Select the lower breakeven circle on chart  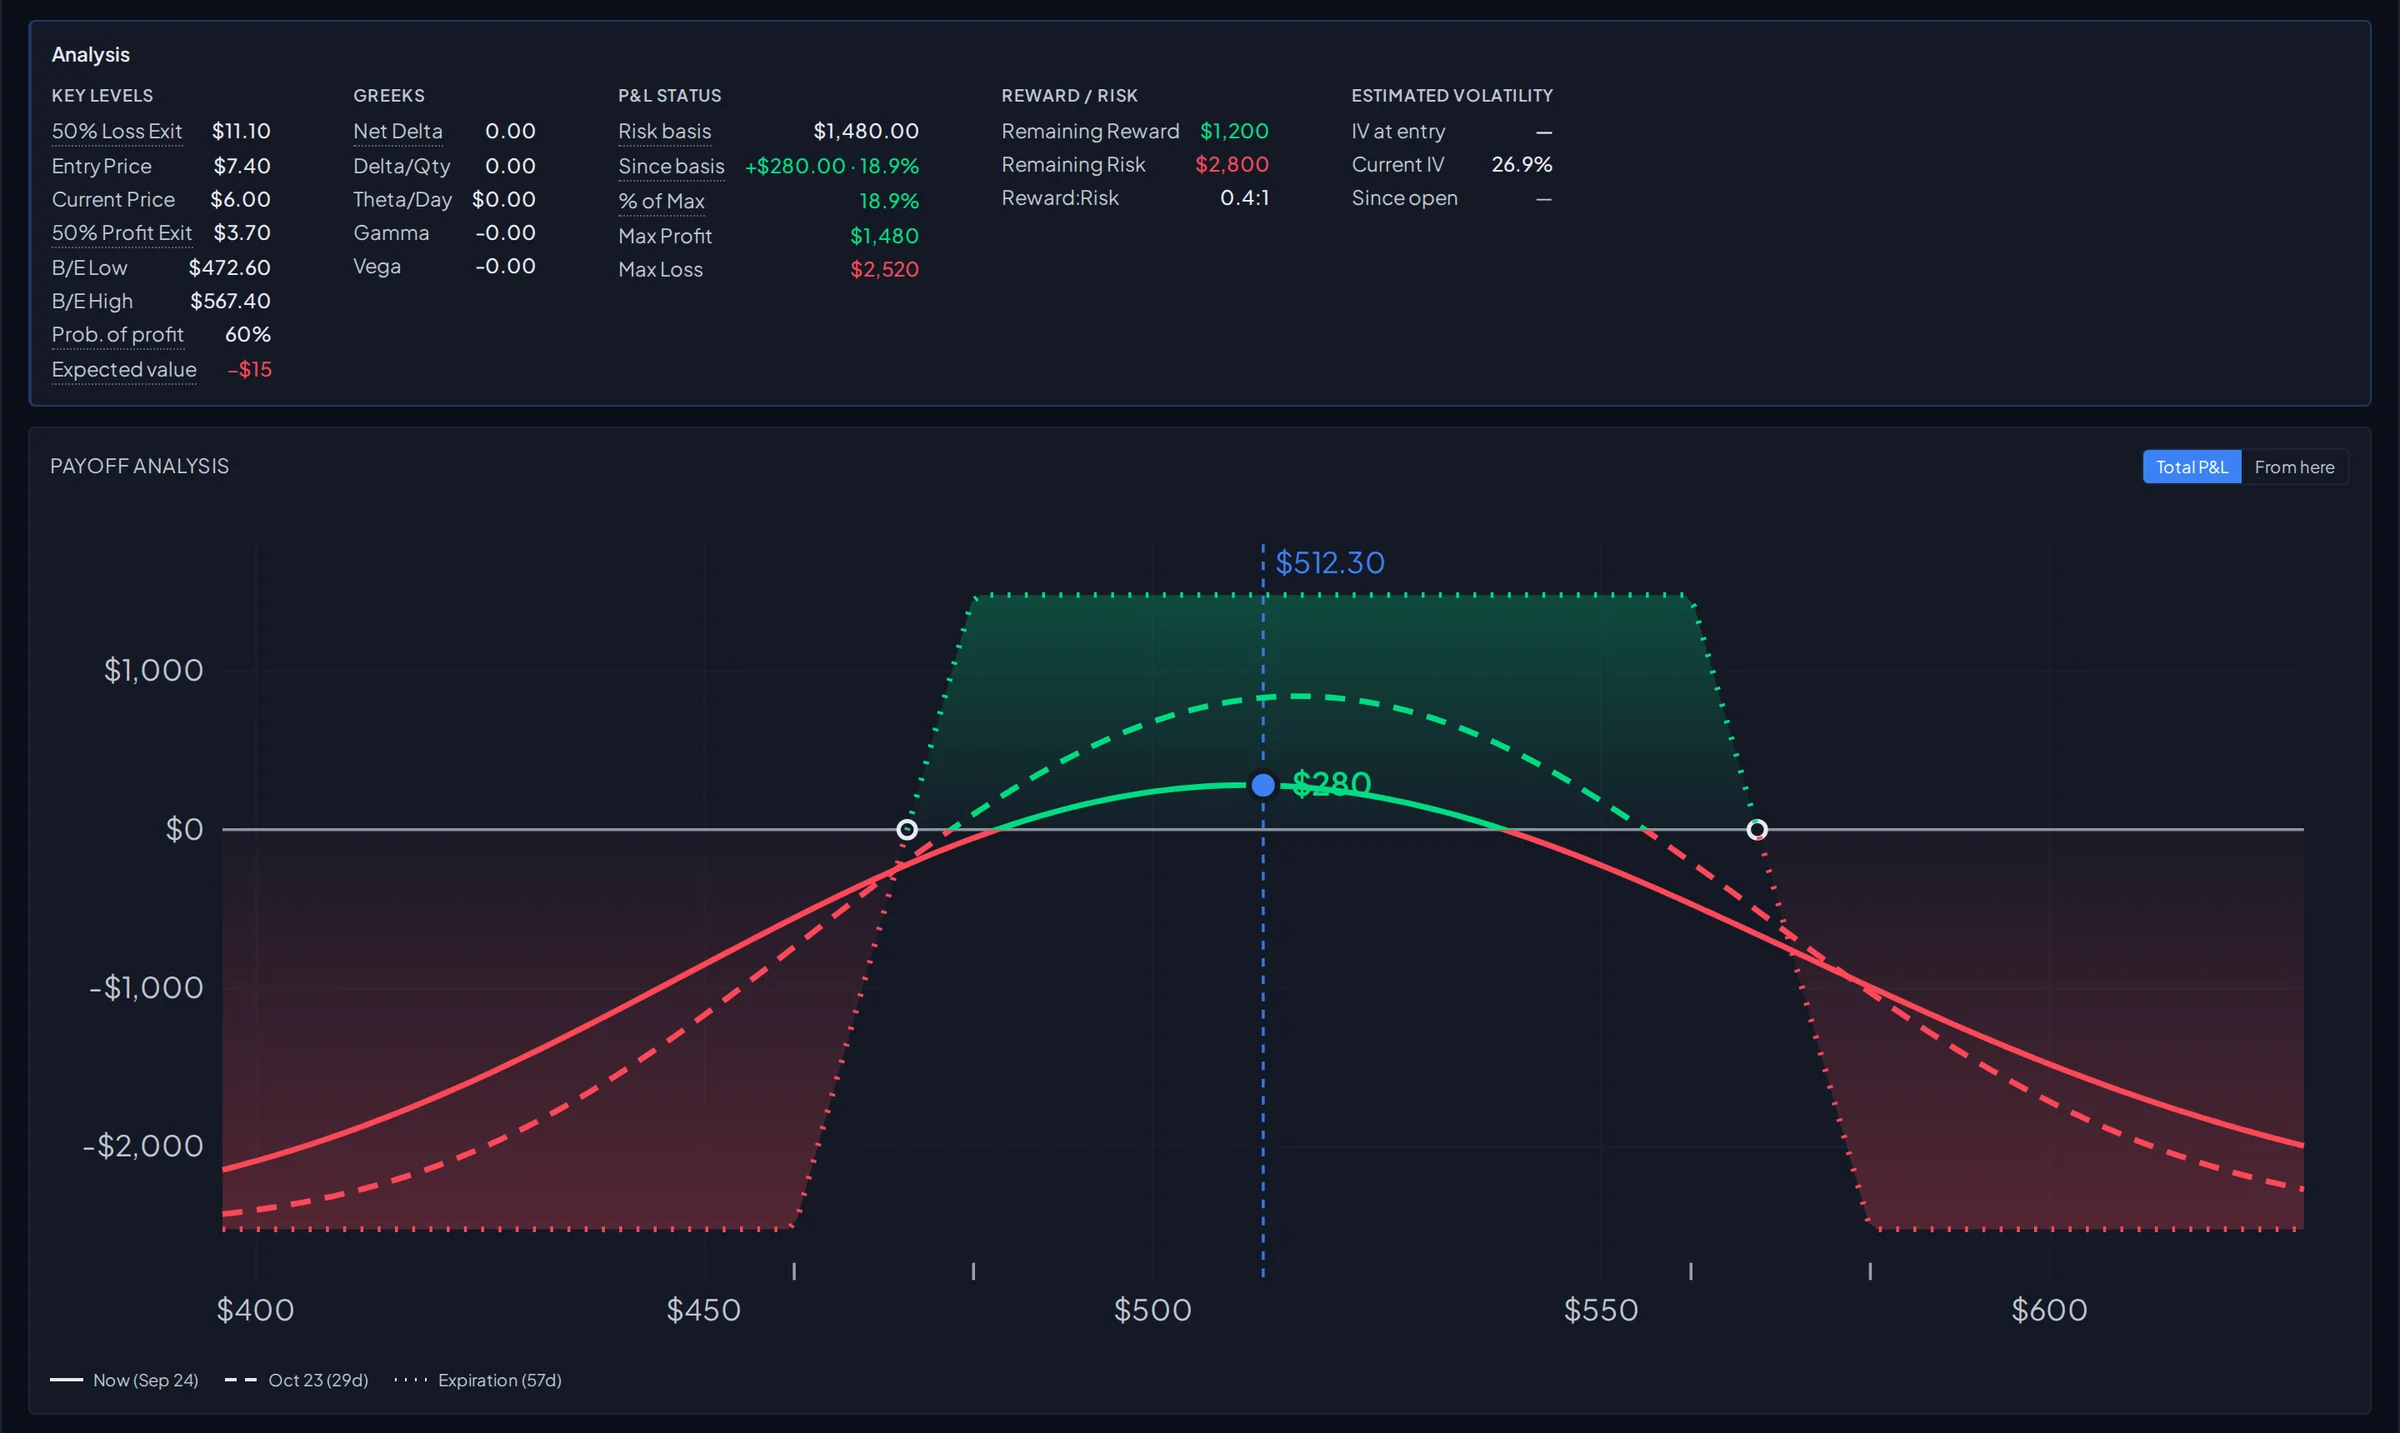tap(907, 829)
